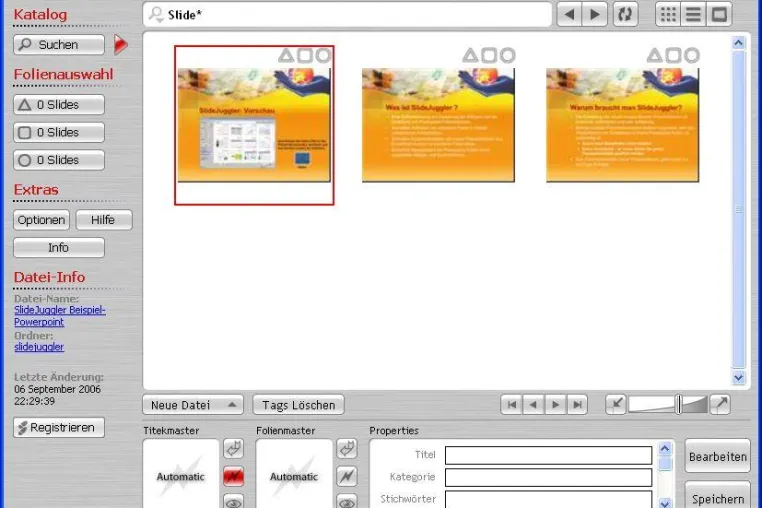
Task: Tag first slide with the square marker
Action: (x=305, y=55)
